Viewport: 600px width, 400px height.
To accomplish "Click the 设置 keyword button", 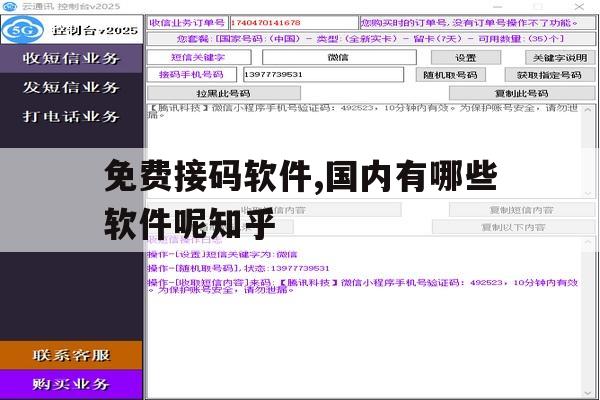I will 466,58.
